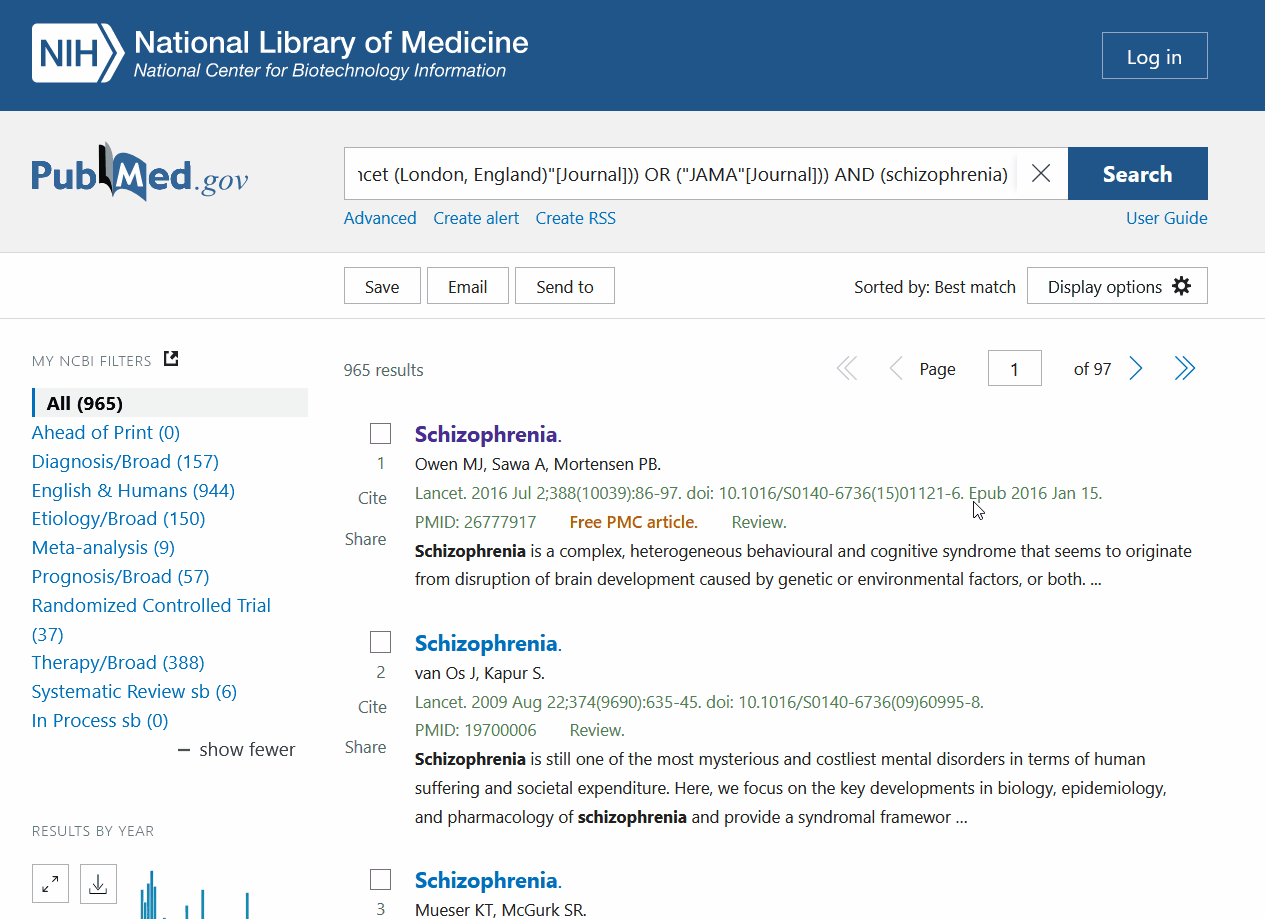
Task: Select the checkbox beside result number 2
Action: [380, 641]
